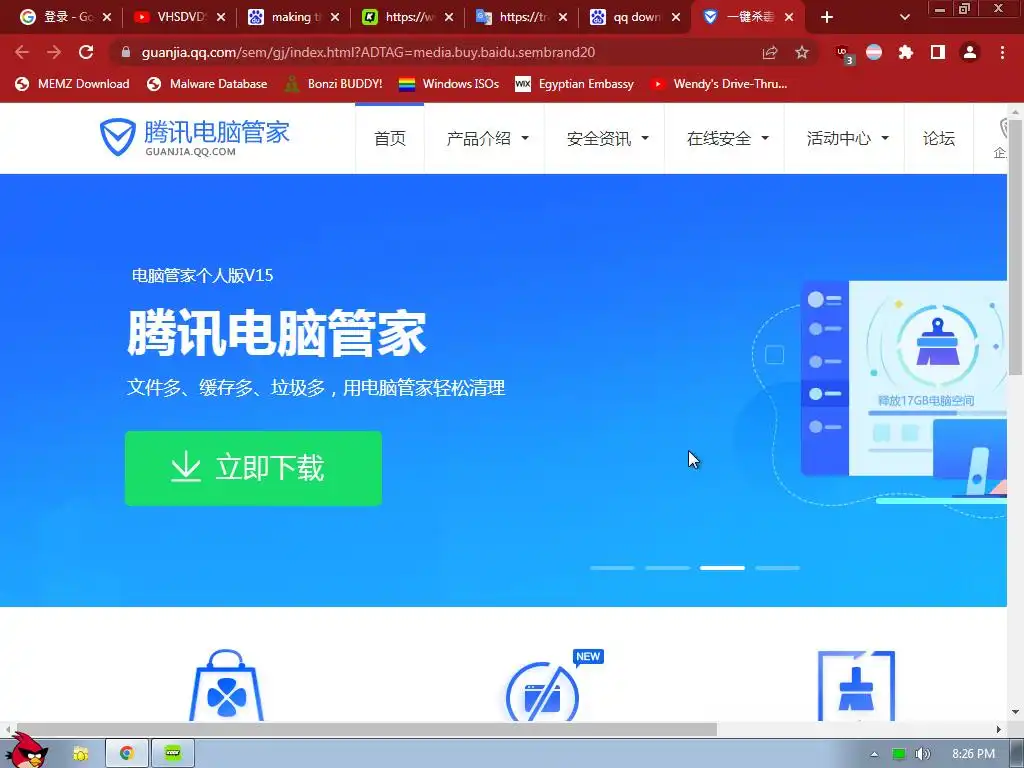Image resolution: width=1024 pixels, height=768 pixels.
Task: Click the green app taskbar icon
Action: tap(172, 753)
